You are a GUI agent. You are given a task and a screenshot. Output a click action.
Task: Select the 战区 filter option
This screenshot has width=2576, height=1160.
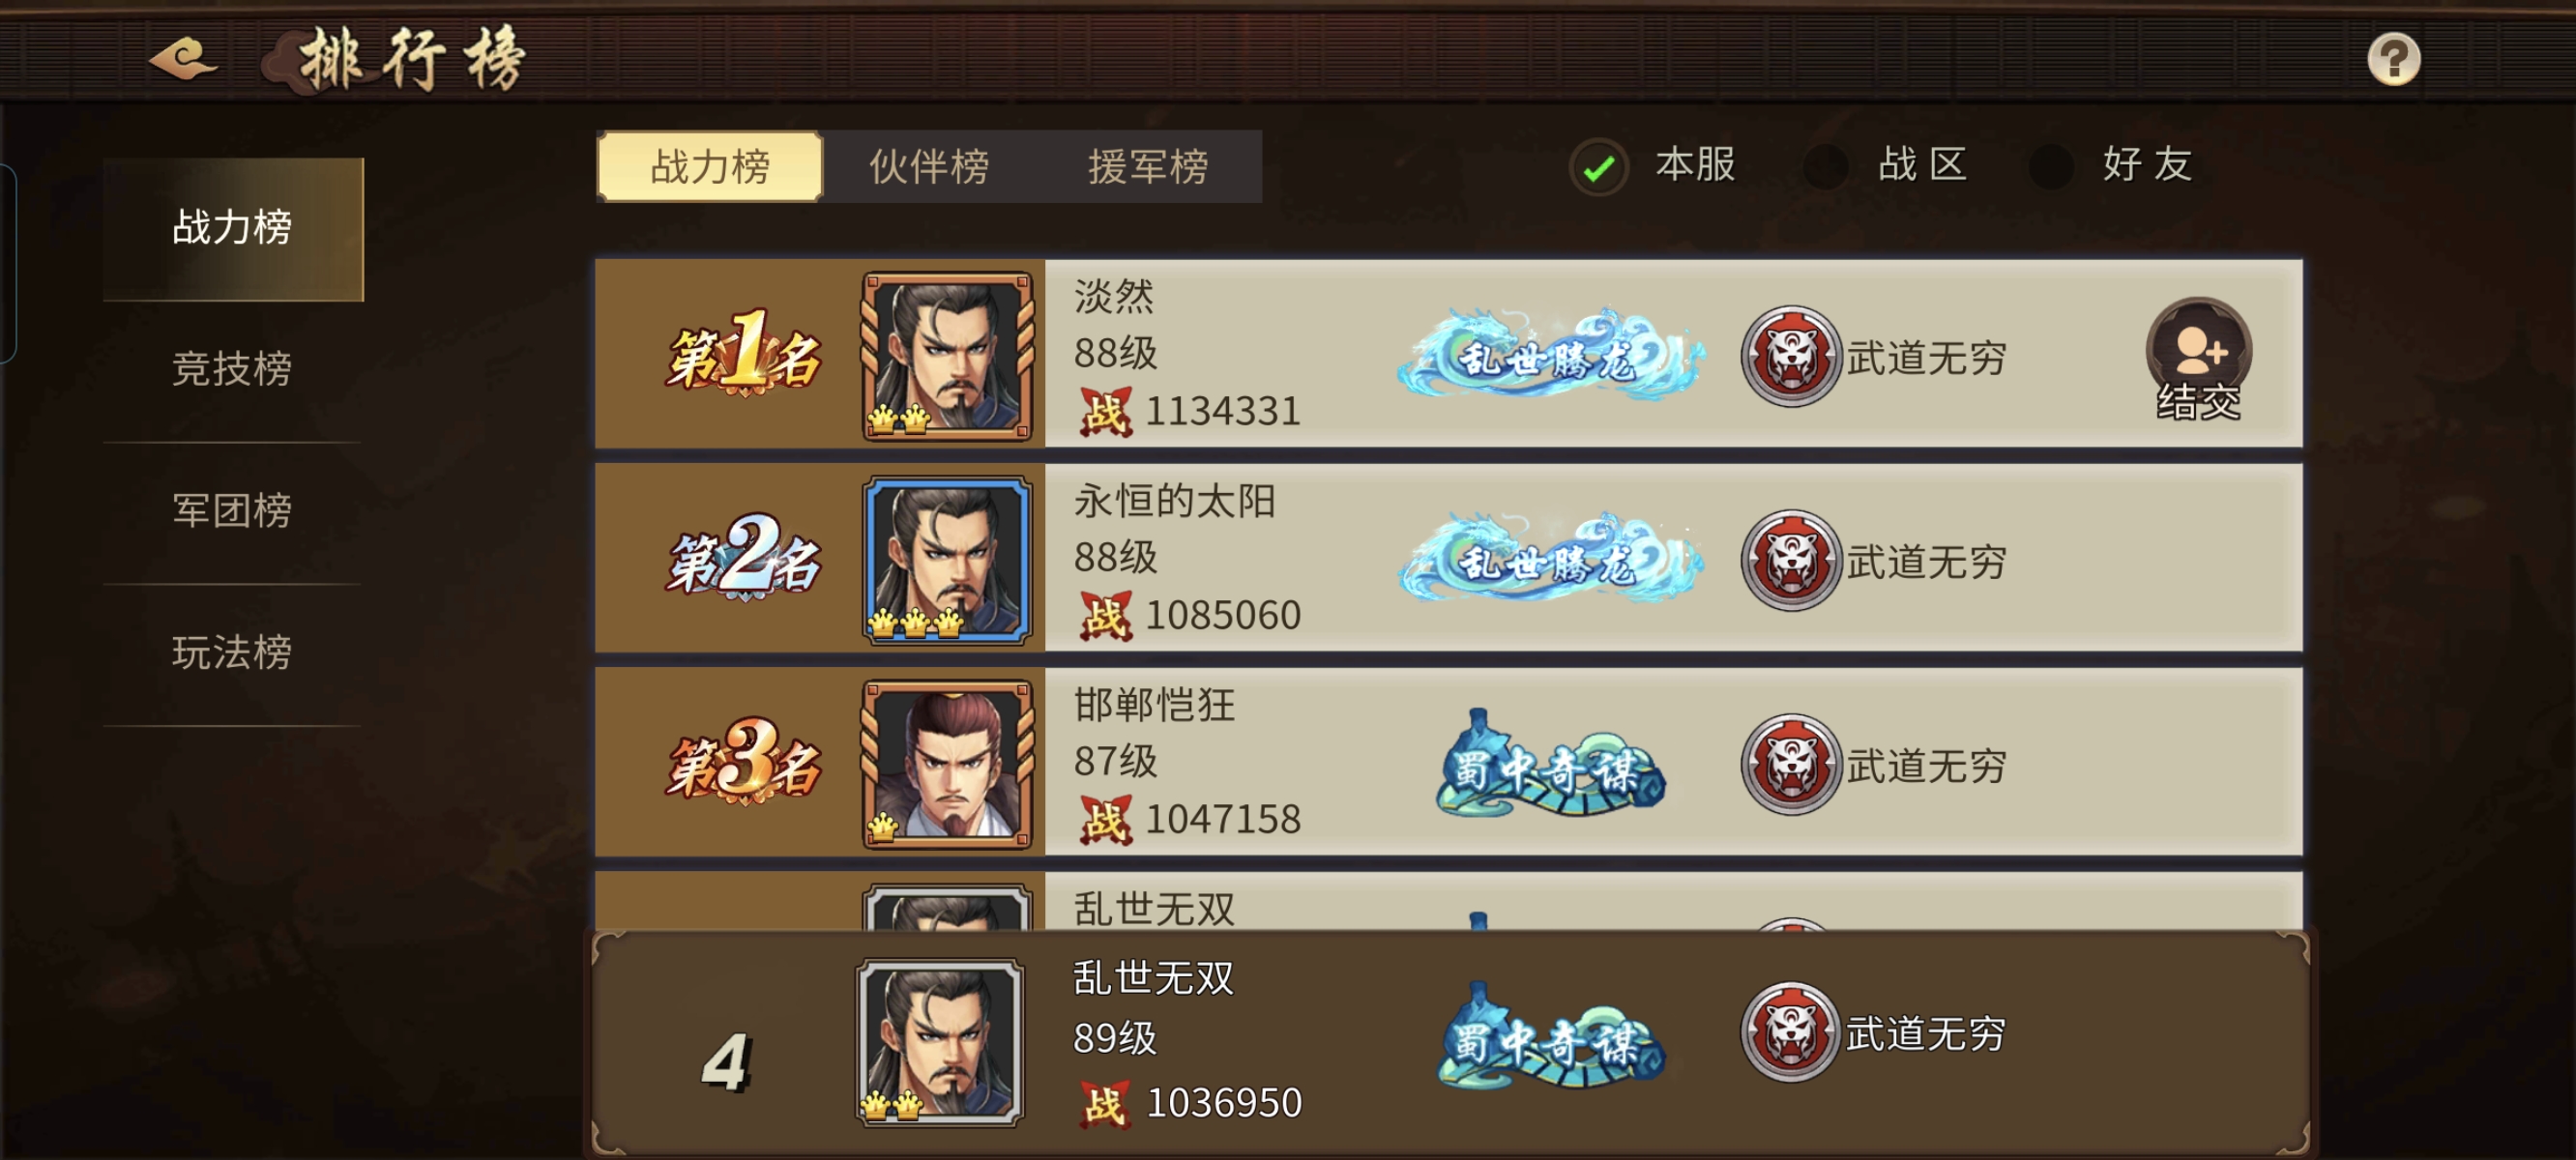(1885, 165)
